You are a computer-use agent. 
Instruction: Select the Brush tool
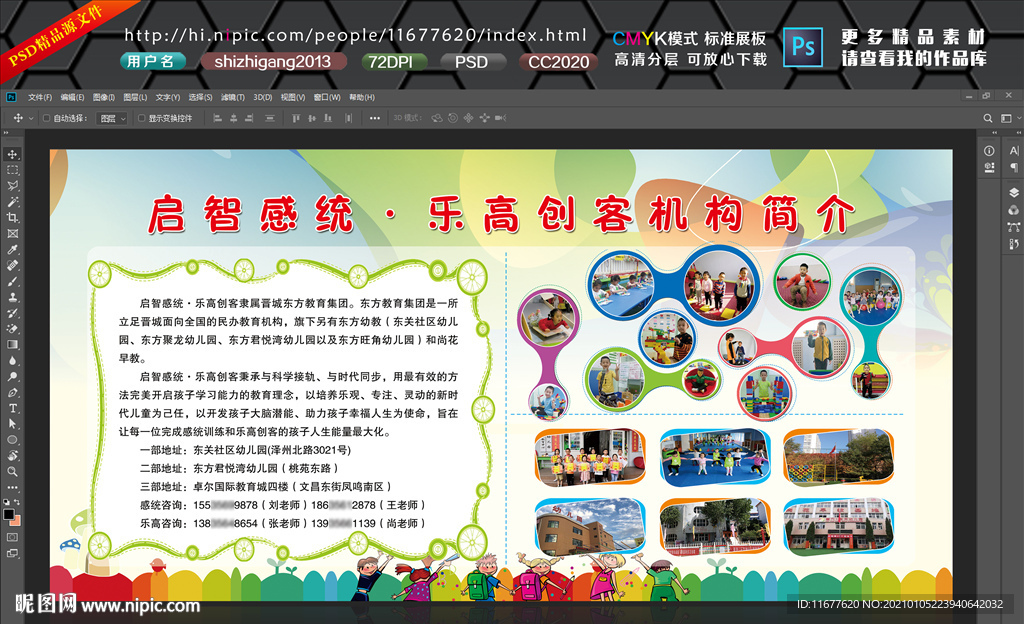point(12,281)
